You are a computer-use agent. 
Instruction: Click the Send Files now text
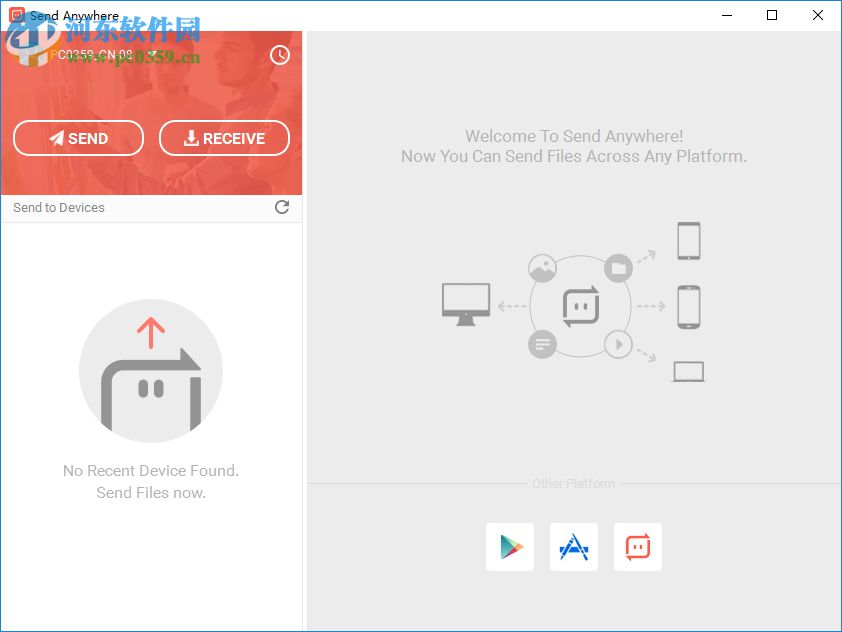click(150, 492)
